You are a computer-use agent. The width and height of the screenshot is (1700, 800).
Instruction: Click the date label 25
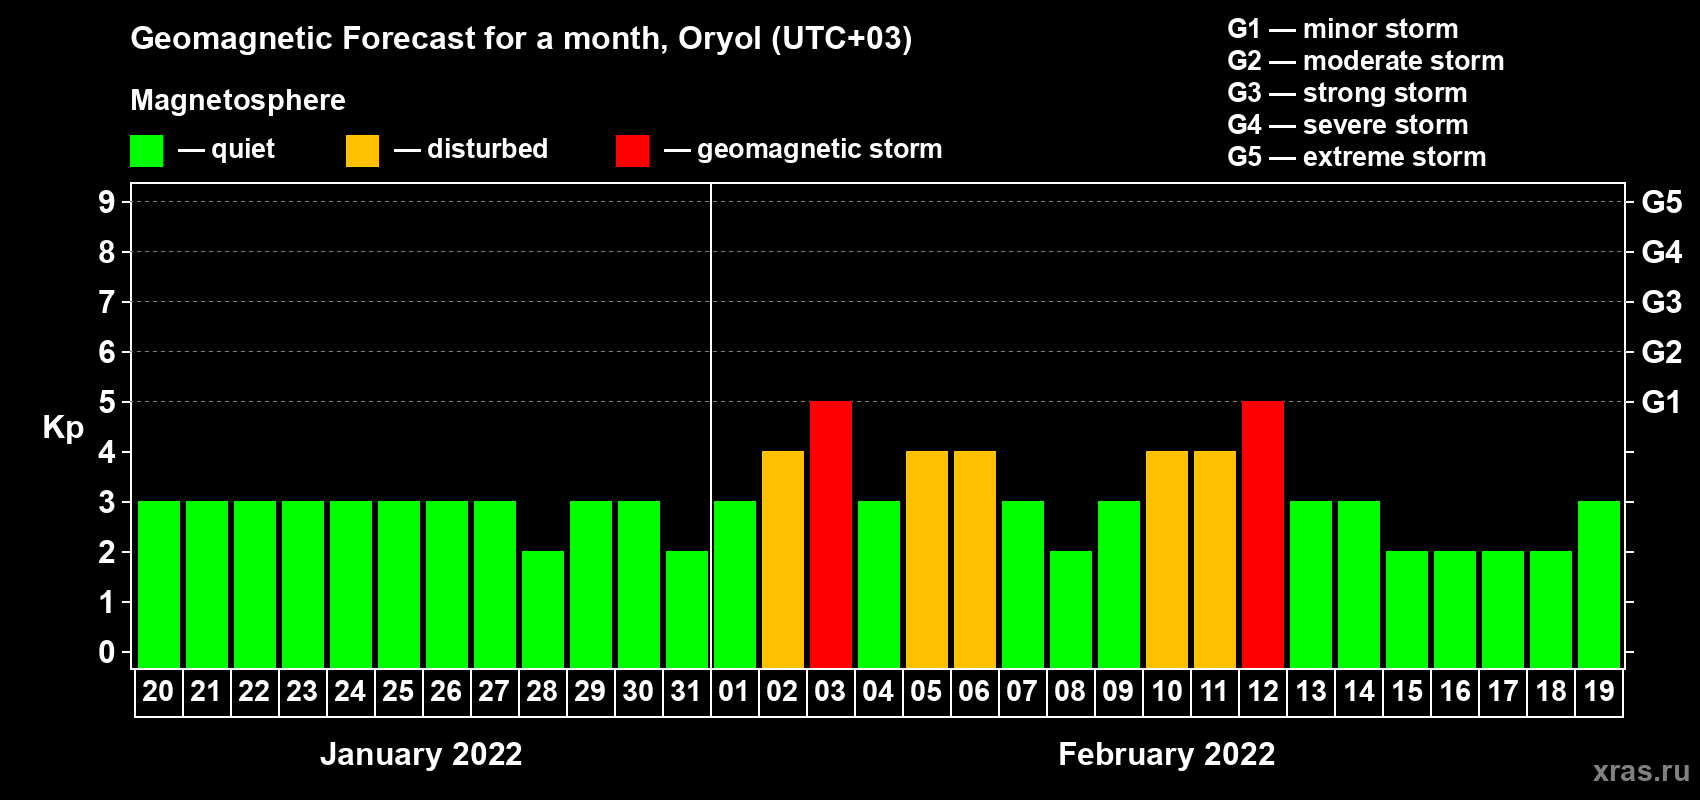click(x=398, y=691)
